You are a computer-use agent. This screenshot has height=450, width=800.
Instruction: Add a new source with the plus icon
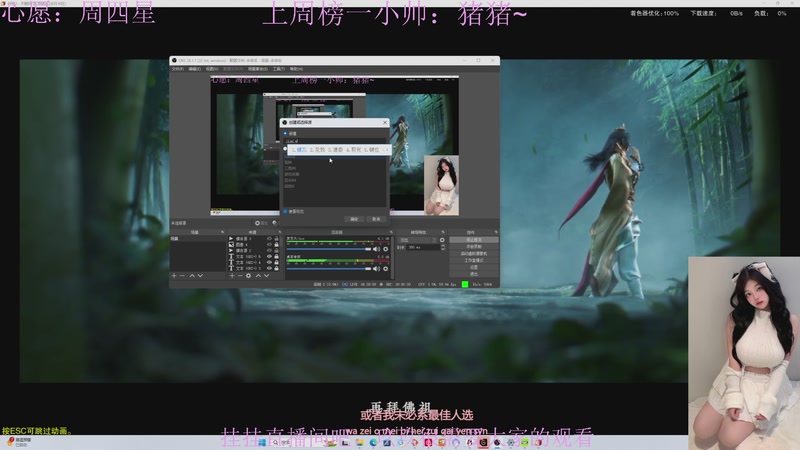pyautogui.click(x=232, y=276)
